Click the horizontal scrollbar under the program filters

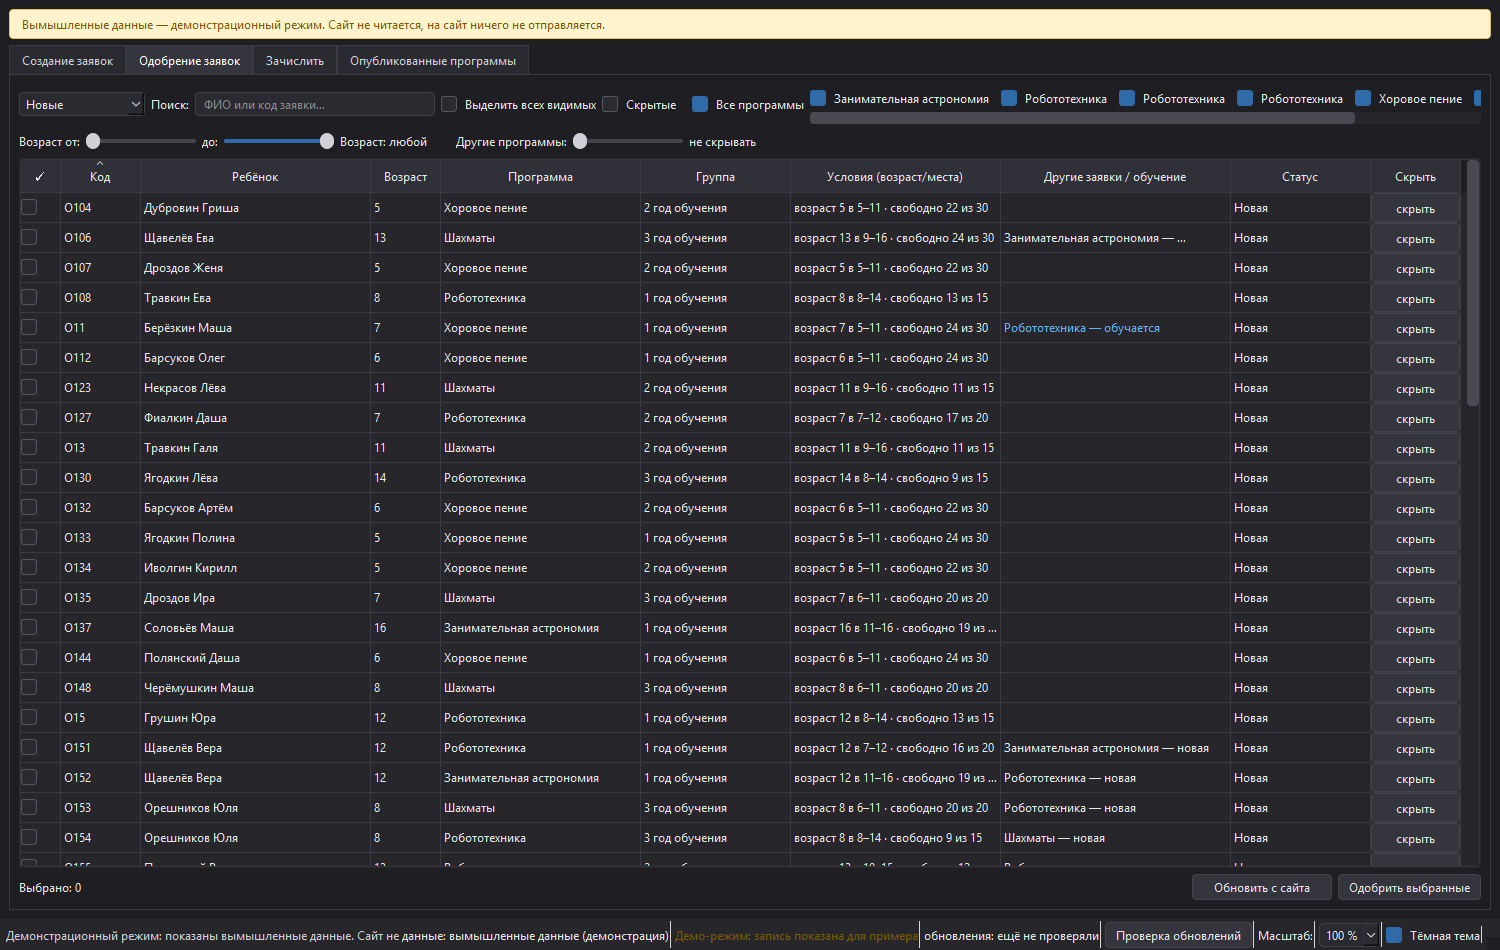tap(1082, 118)
